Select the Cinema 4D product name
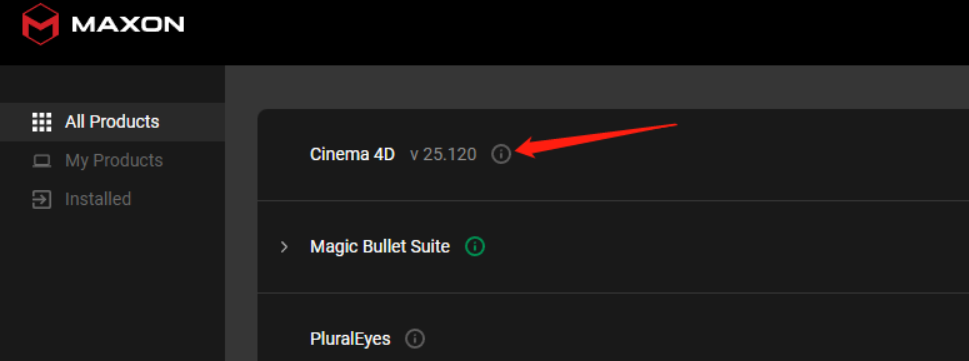Viewport: 969px width, 361px height. click(352, 154)
